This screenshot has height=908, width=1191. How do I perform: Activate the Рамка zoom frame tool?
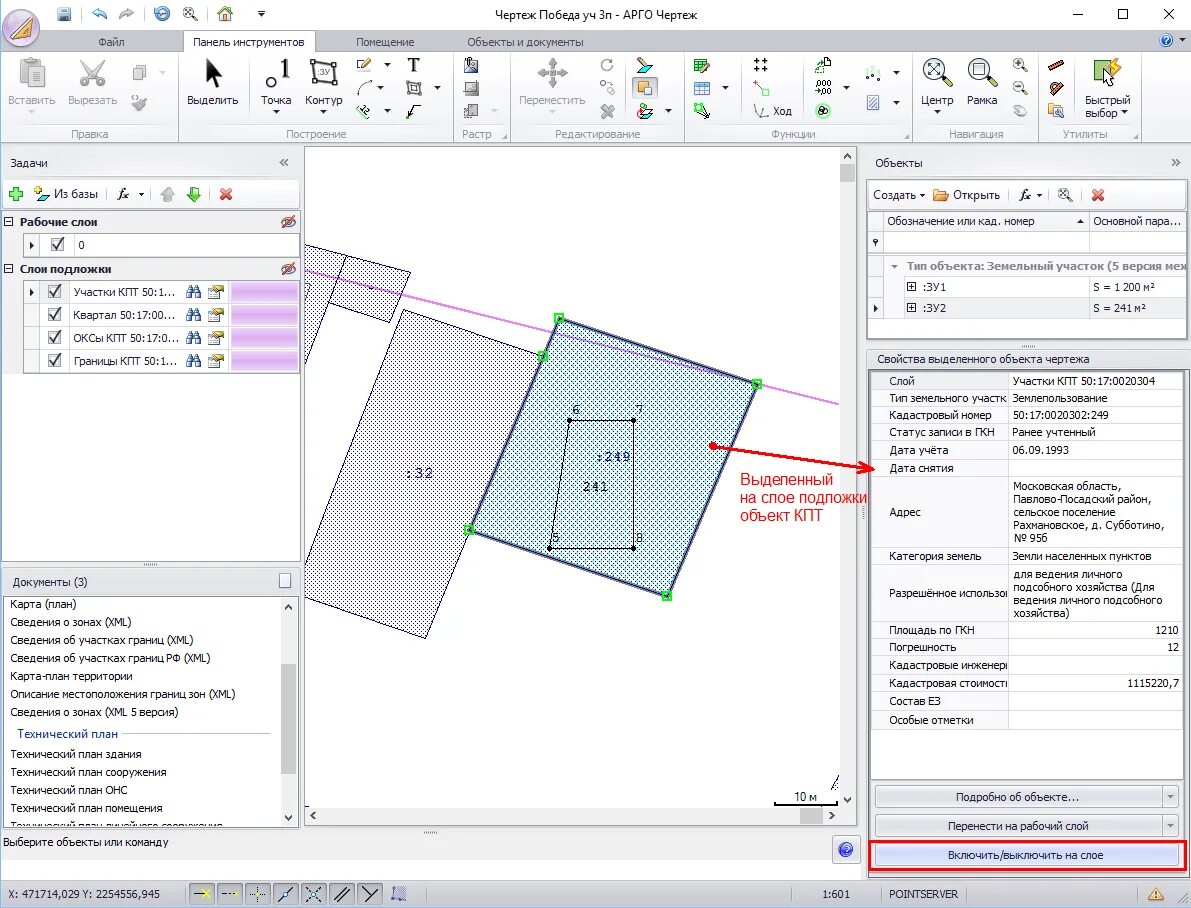tap(981, 82)
